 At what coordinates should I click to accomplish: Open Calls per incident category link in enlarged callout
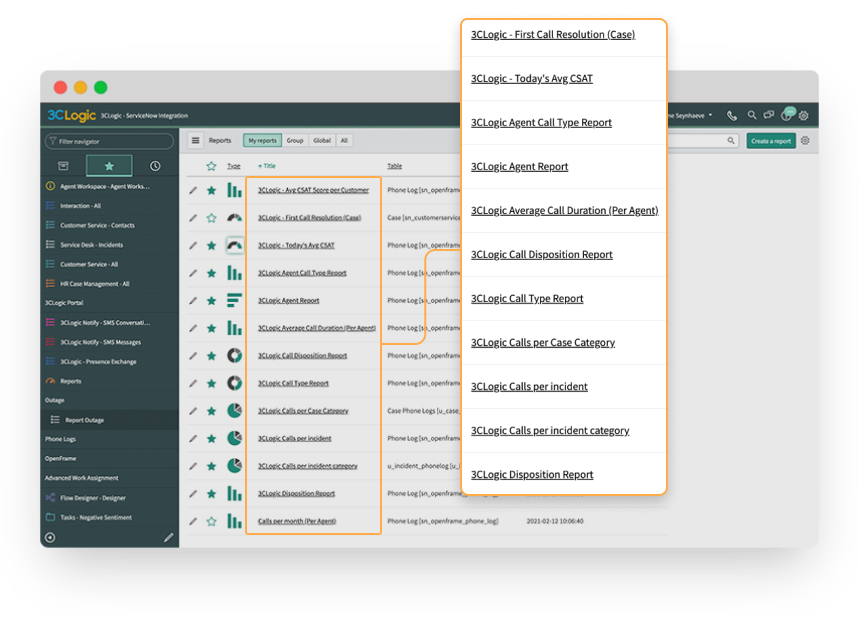(550, 431)
